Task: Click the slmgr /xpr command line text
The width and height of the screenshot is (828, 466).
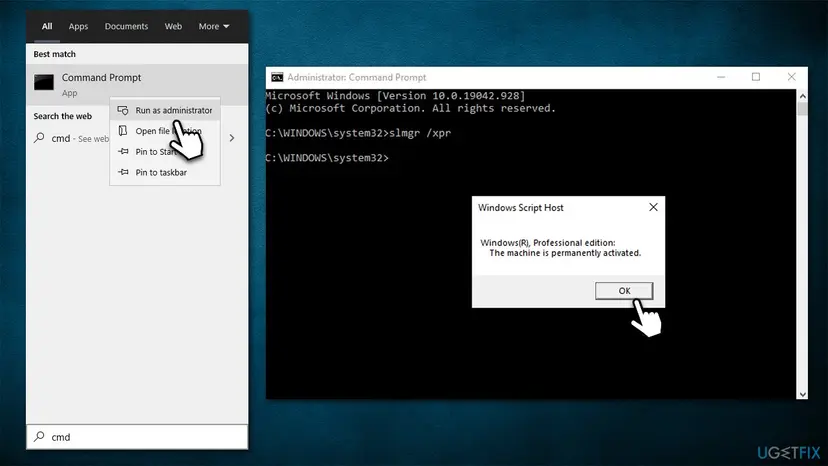Action: 420,133
